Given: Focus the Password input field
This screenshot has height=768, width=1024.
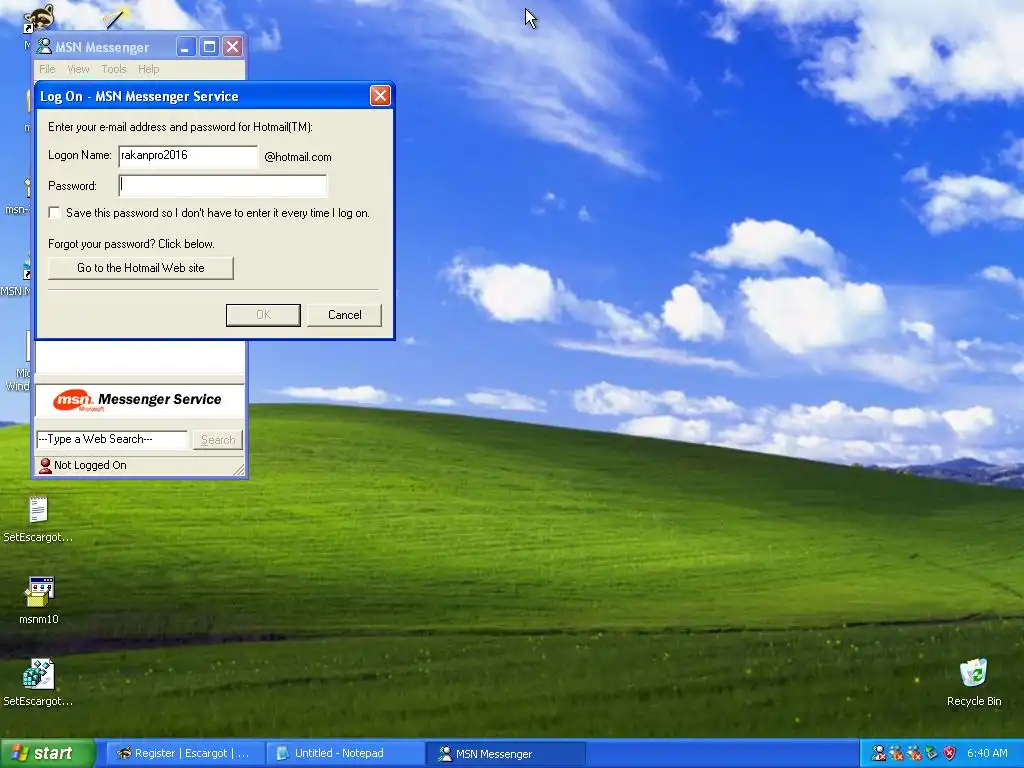Looking at the screenshot, I should (x=223, y=185).
